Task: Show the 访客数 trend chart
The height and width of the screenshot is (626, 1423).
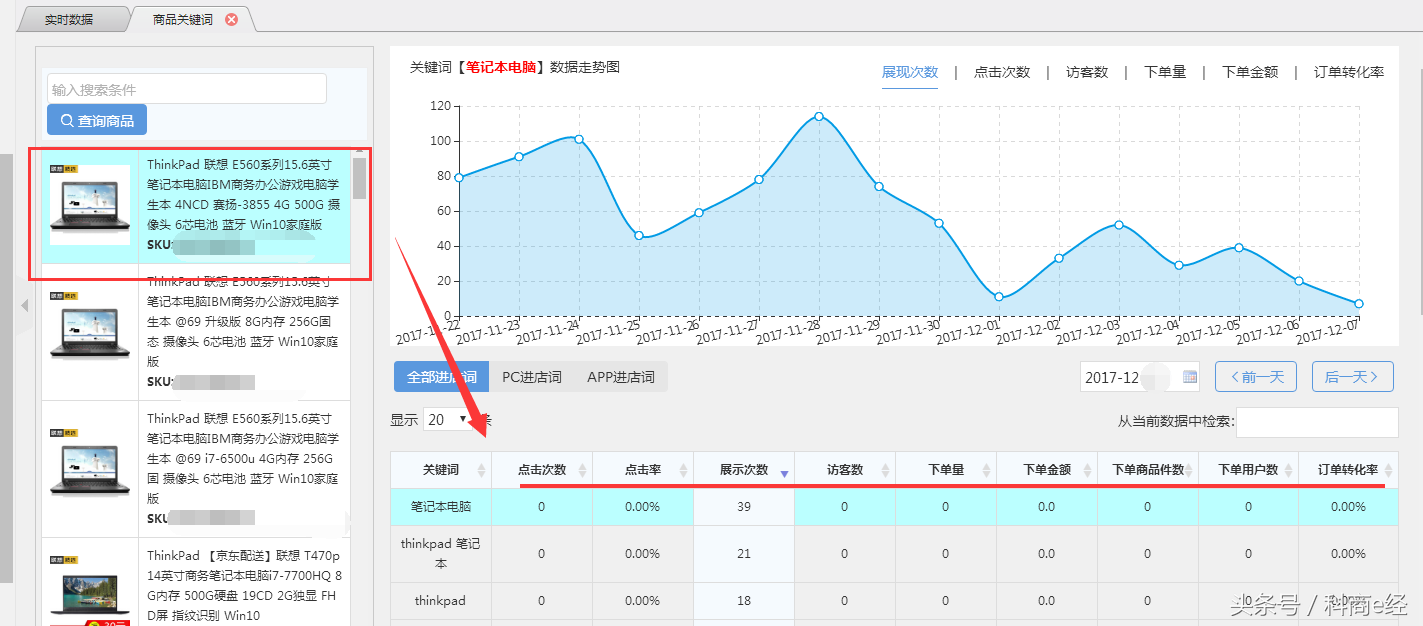Action: pos(1087,72)
